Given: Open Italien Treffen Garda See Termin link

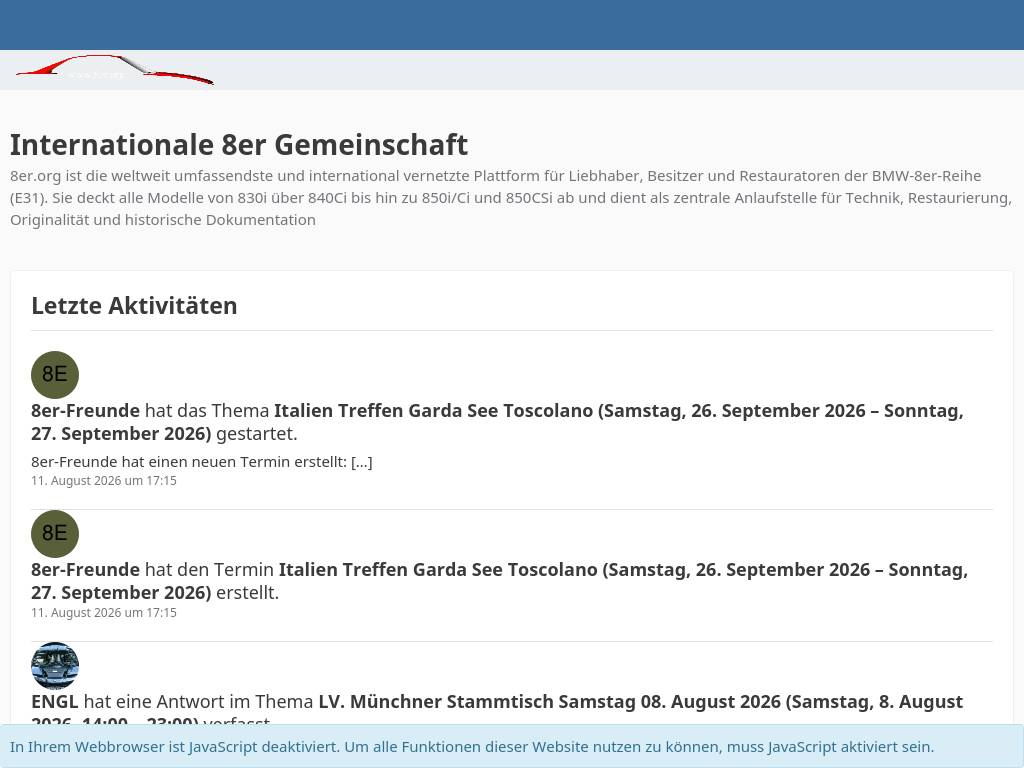Looking at the screenshot, I should [500, 581].
